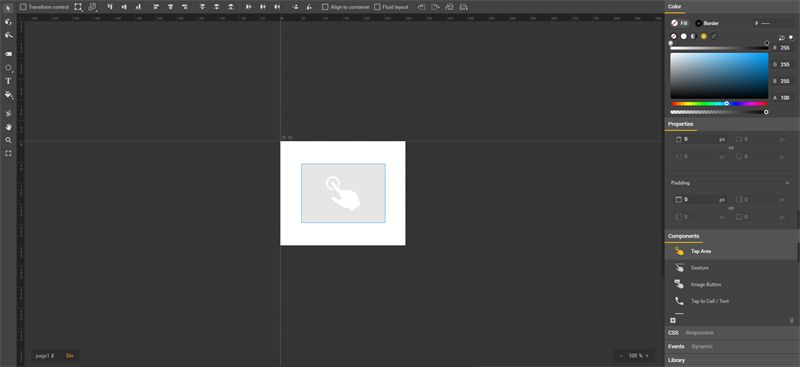The width and height of the screenshot is (800, 367).
Task: Select the Text tool
Action: click(x=8, y=81)
